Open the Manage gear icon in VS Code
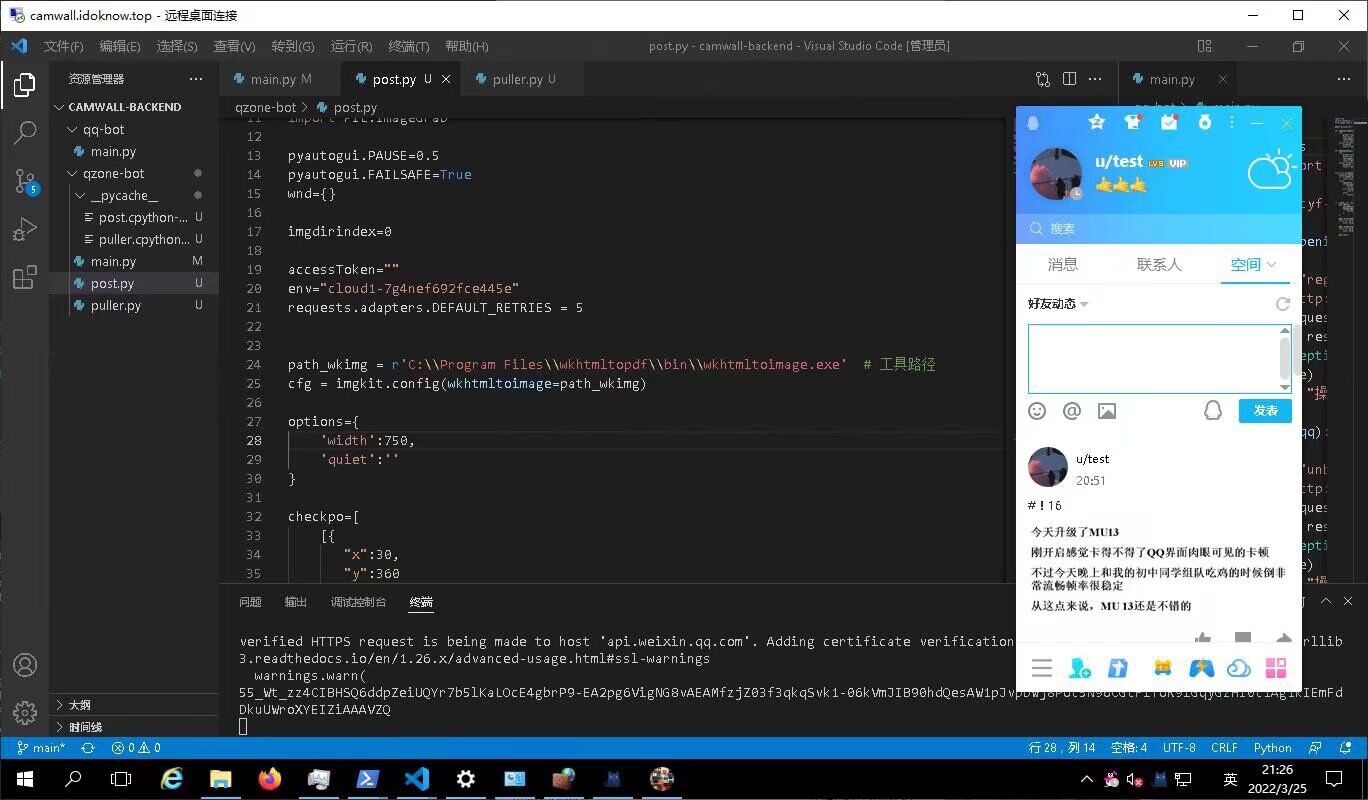This screenshot has width=1368, height=800. tap(25, 713)
